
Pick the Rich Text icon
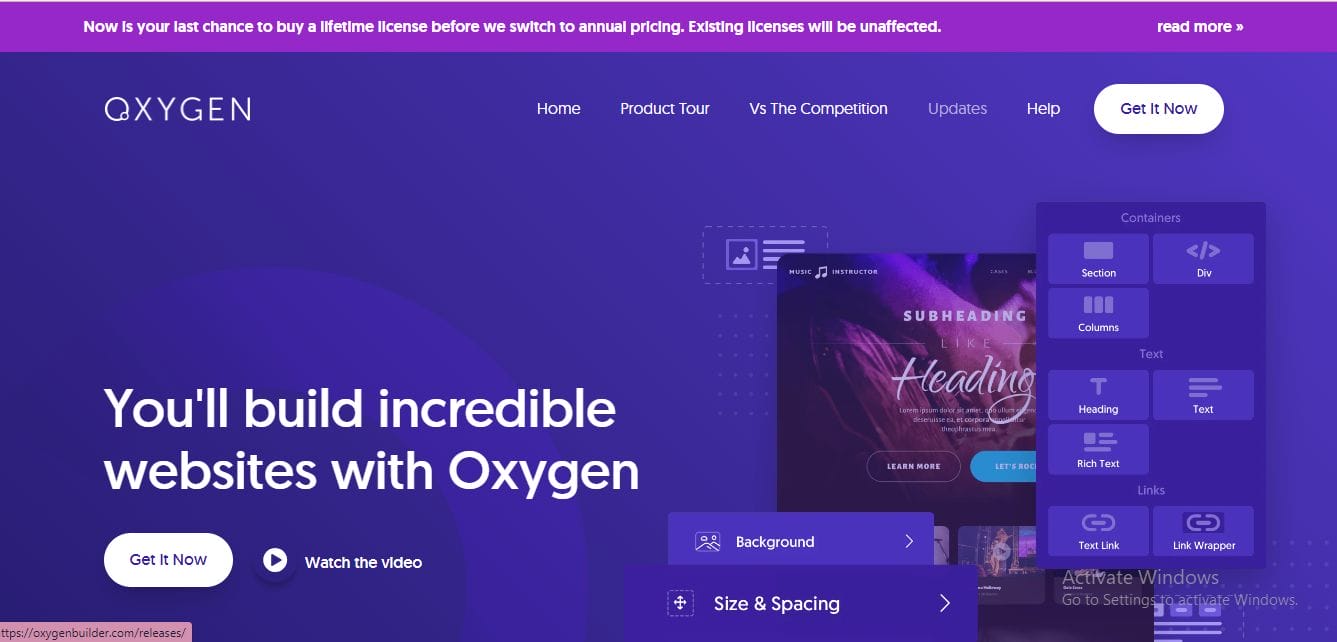coord(1098,441)
